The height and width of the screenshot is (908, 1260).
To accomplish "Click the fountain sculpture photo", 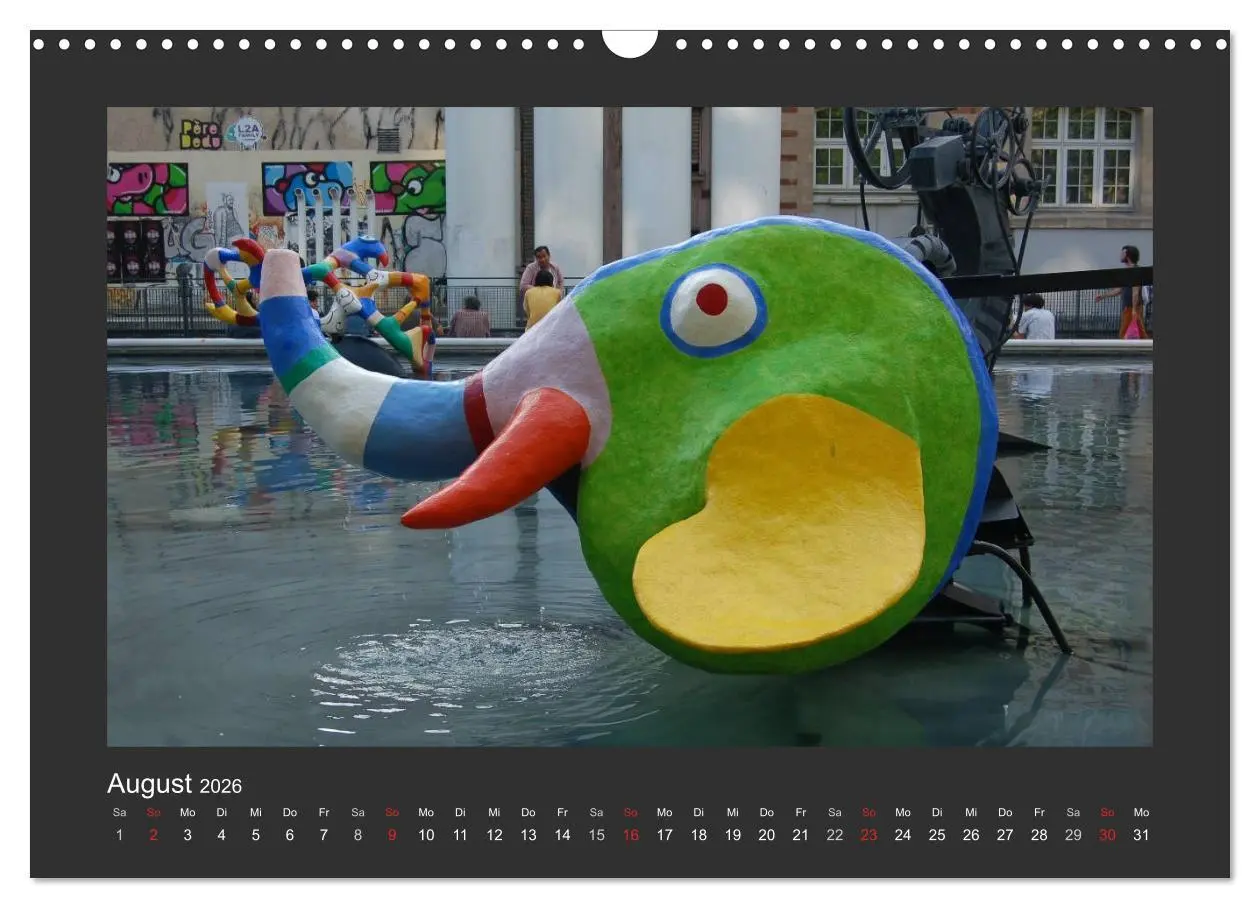I will point(630,426).
